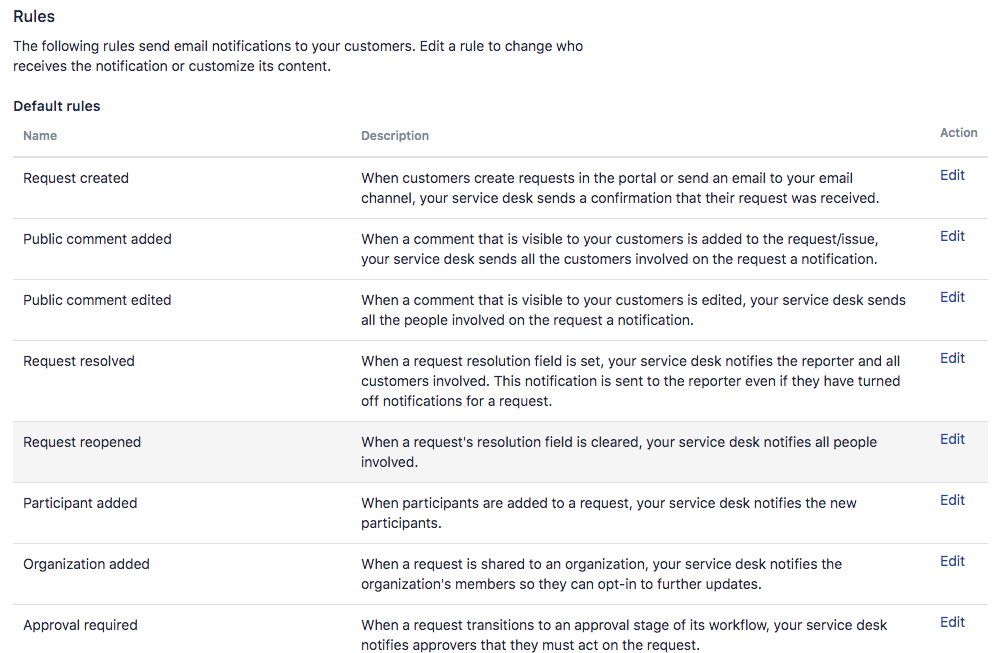997x653 pixels.
Task: Click the Request reopened row name
Action: point(82,442)
